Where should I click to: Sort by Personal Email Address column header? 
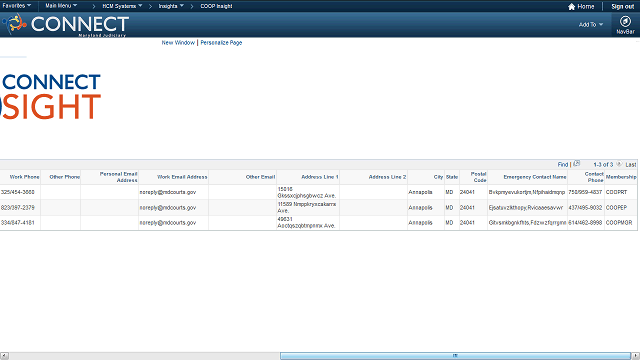tap(118, 177)
